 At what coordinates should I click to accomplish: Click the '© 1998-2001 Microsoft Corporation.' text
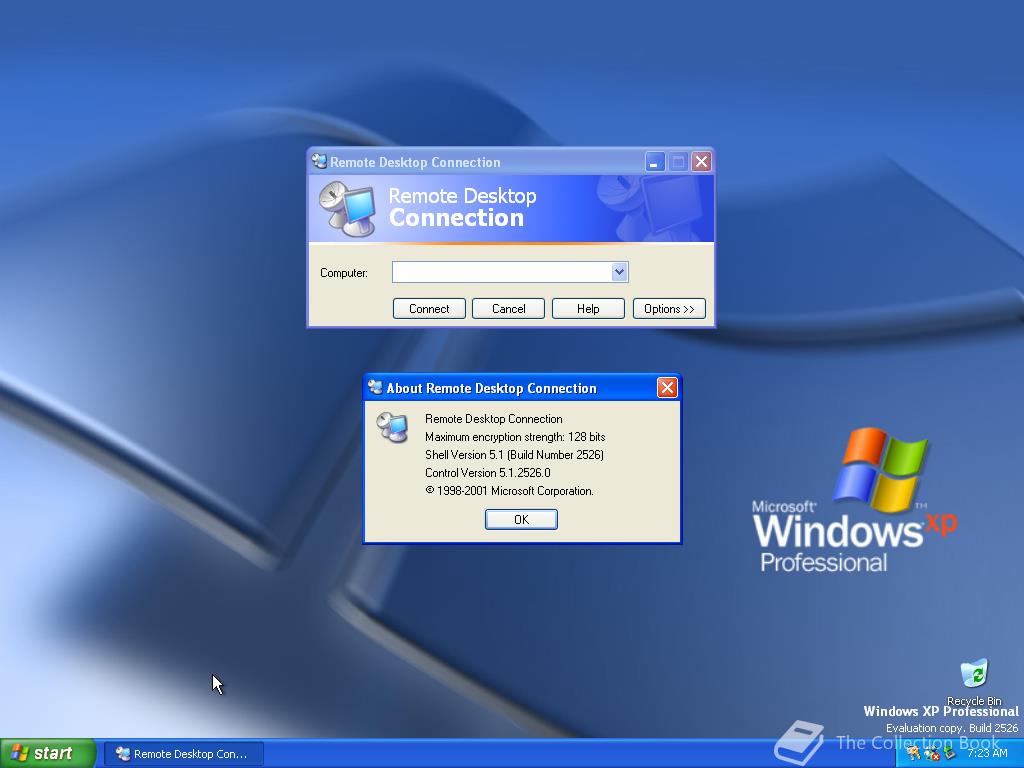pos(509,491)
